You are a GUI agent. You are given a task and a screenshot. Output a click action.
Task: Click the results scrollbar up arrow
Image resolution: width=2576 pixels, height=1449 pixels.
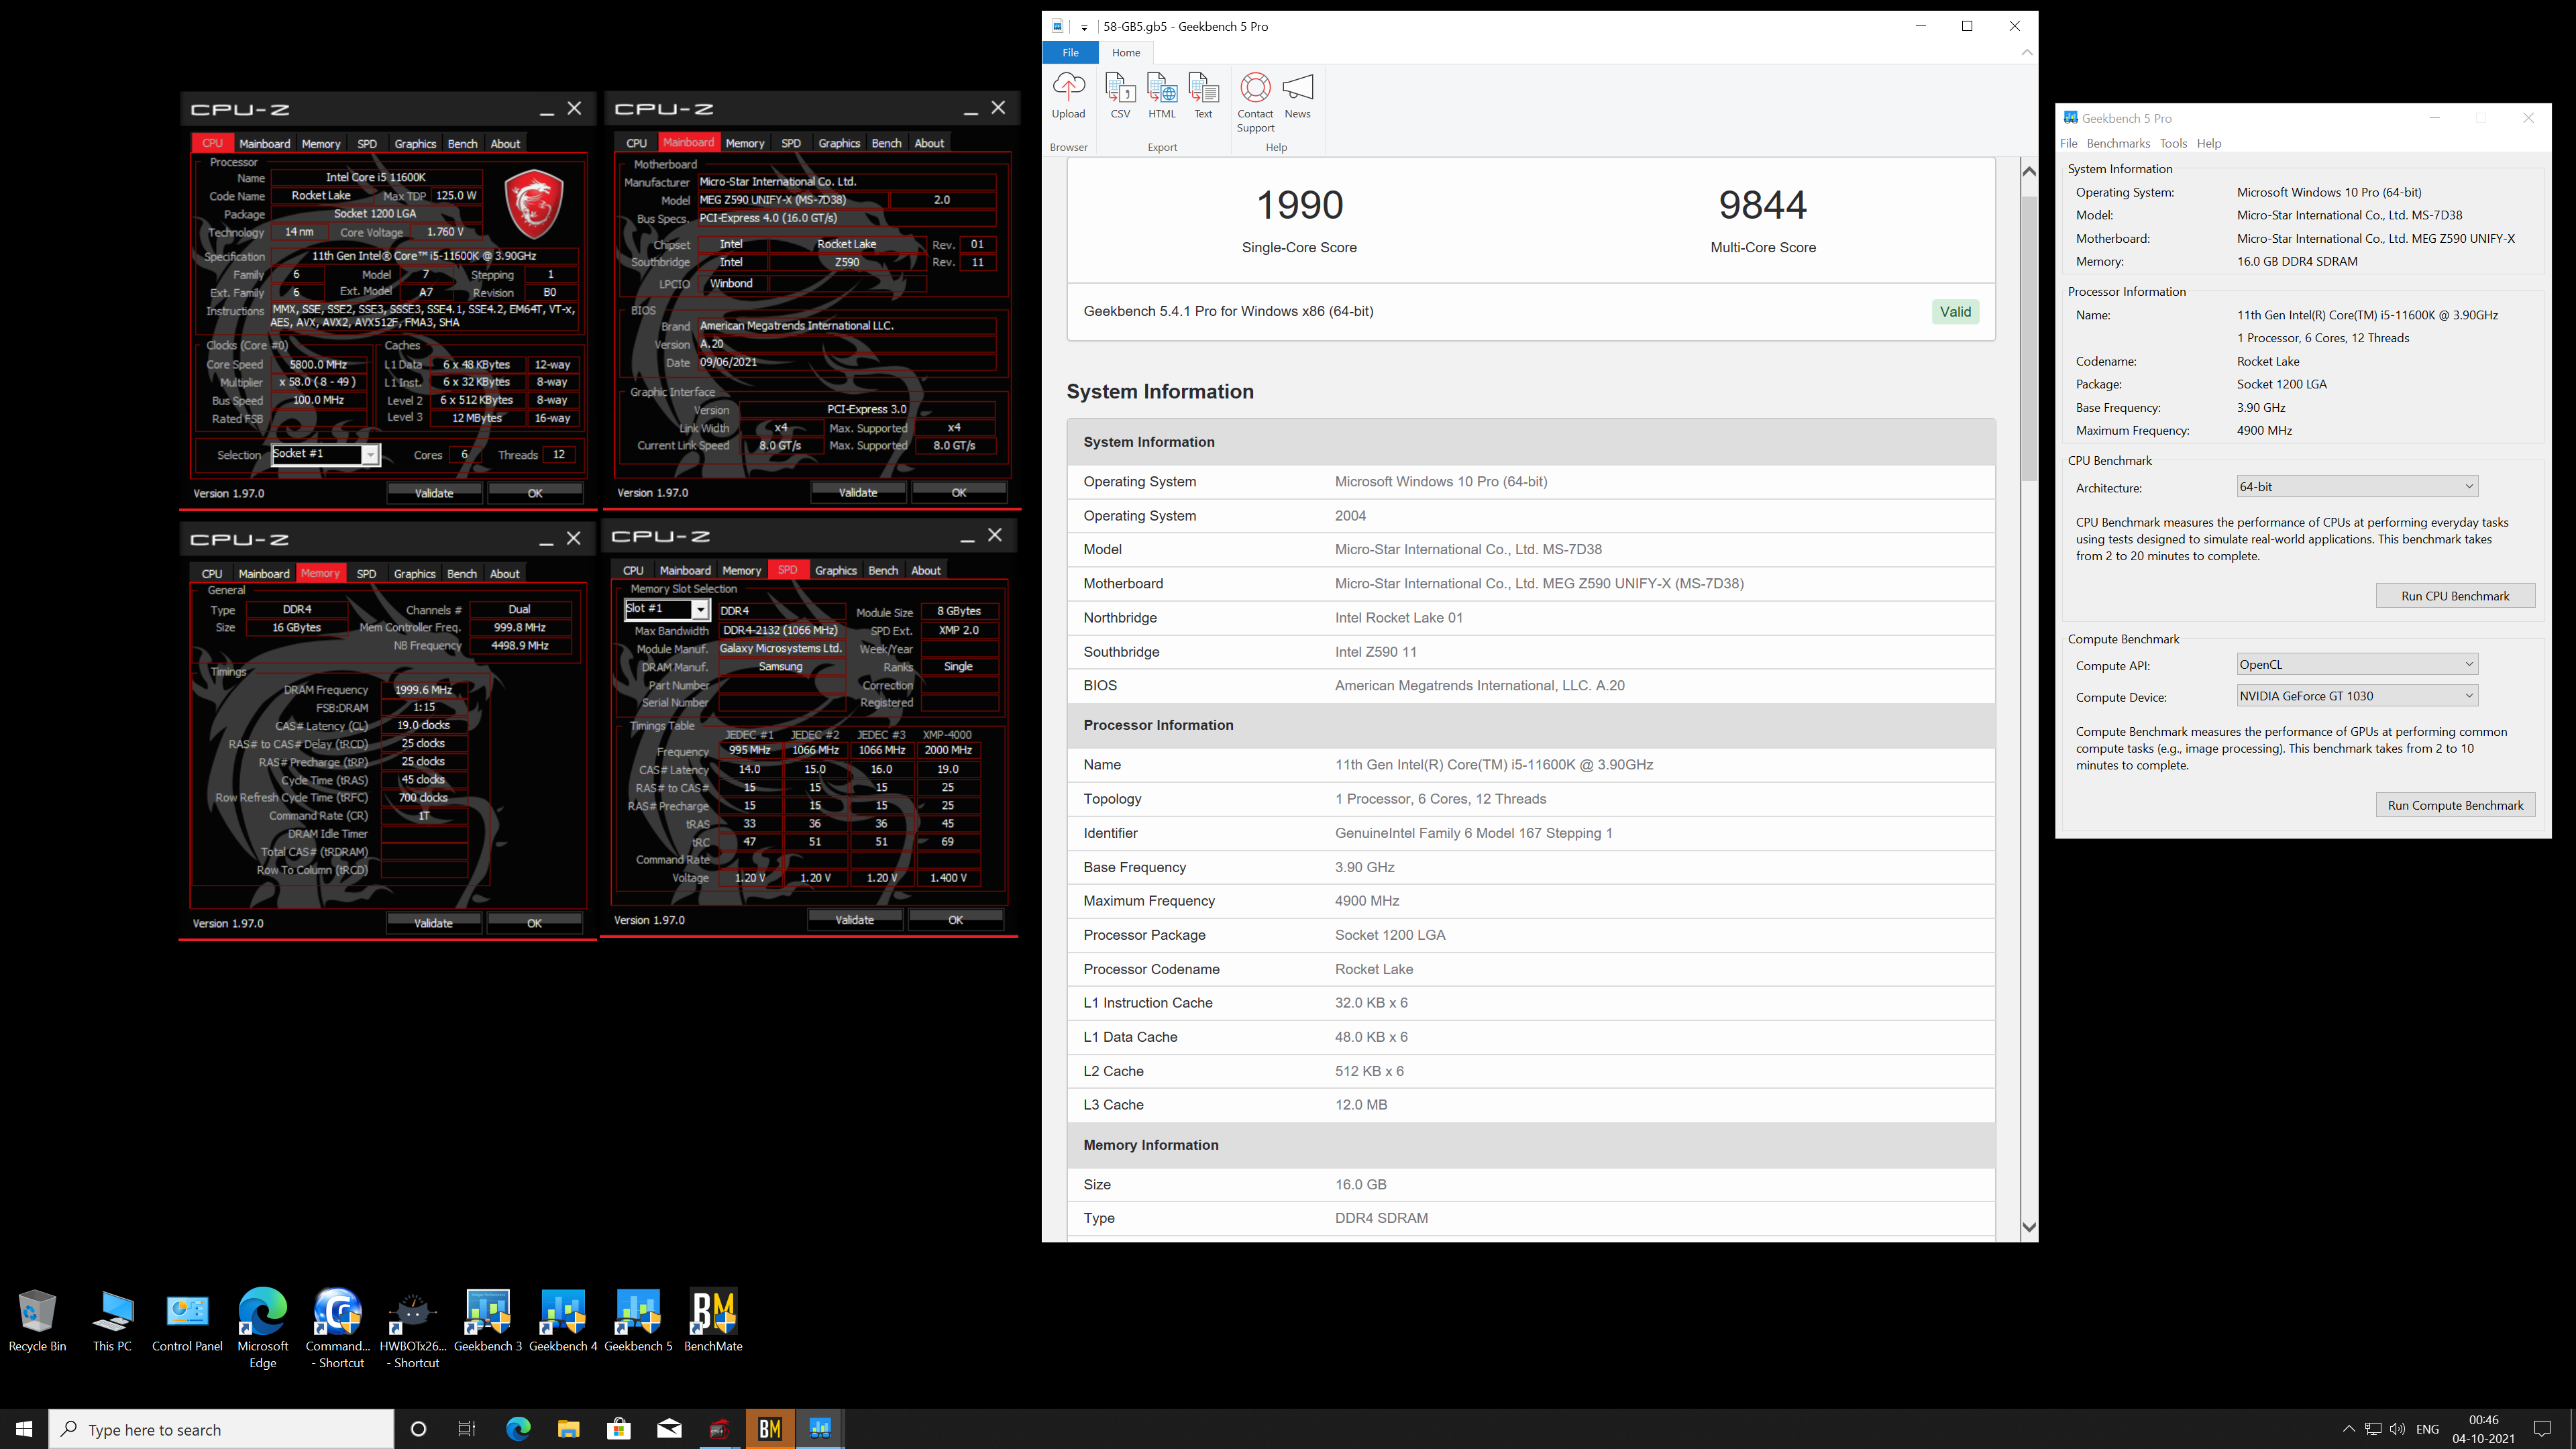click(x=2029, y=171)
